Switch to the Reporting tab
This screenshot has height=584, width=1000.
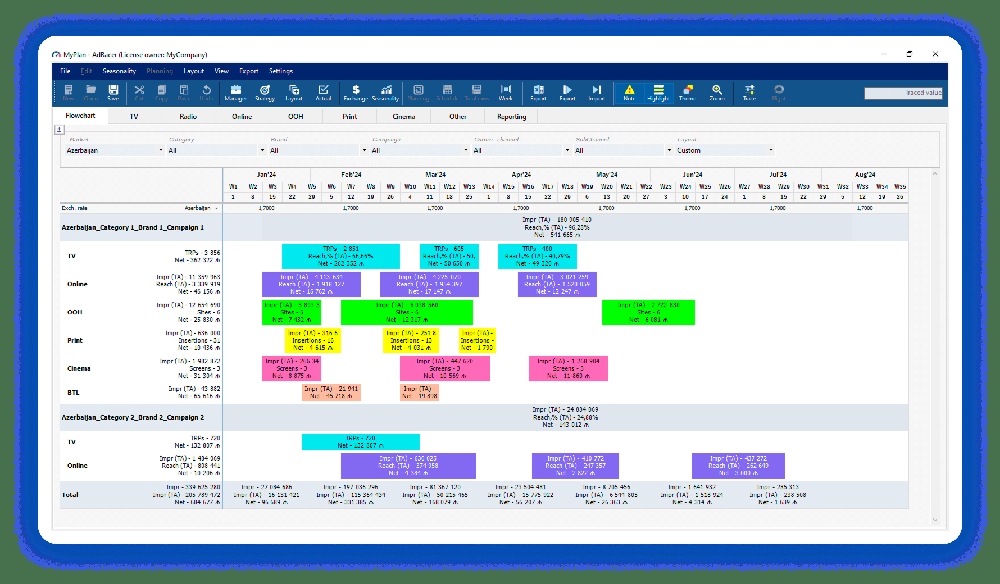[x=511, y=116]
